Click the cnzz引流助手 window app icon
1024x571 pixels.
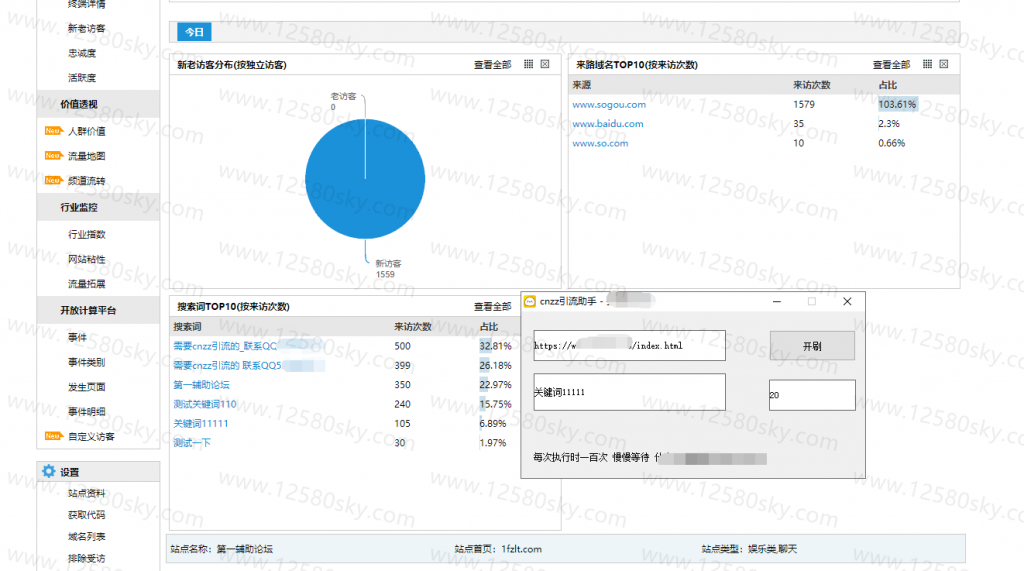coord(530,301)
